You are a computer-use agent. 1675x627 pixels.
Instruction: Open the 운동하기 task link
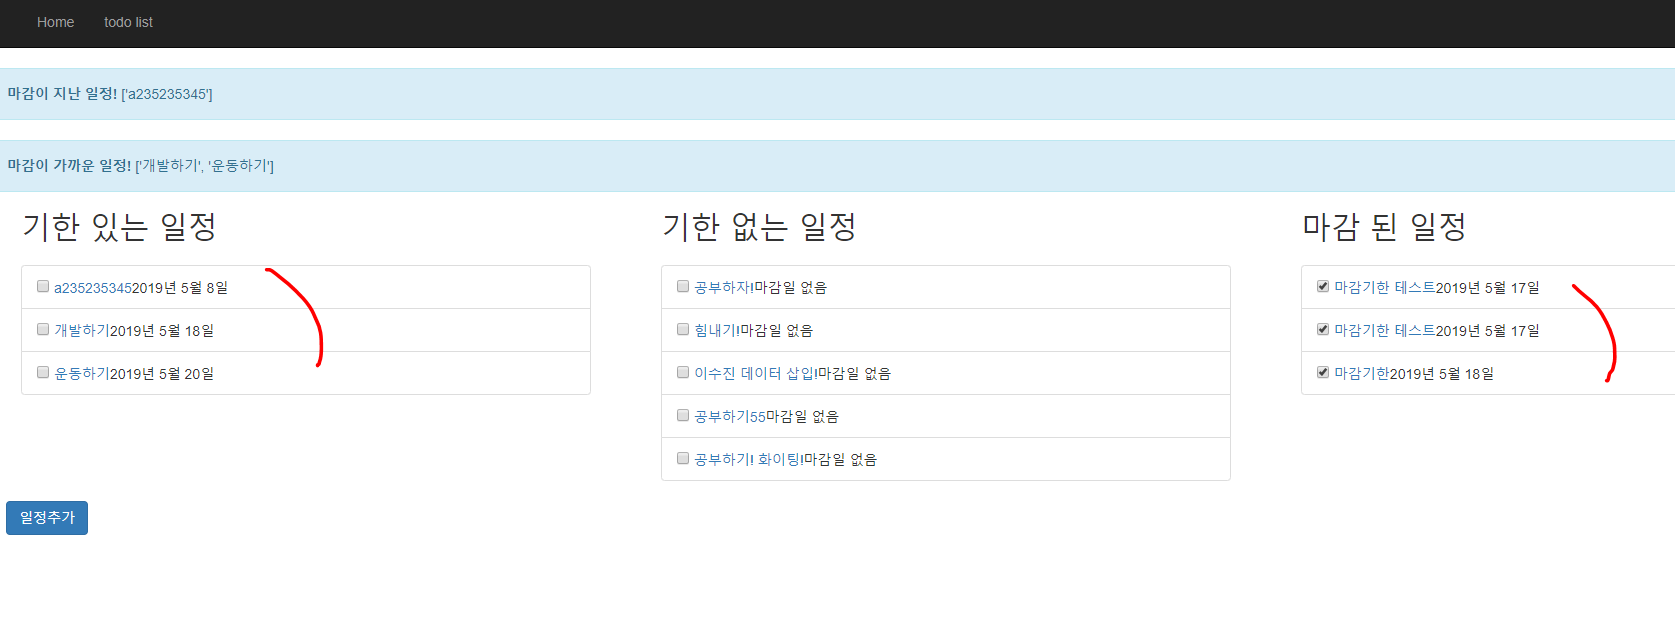coord(82,374)
